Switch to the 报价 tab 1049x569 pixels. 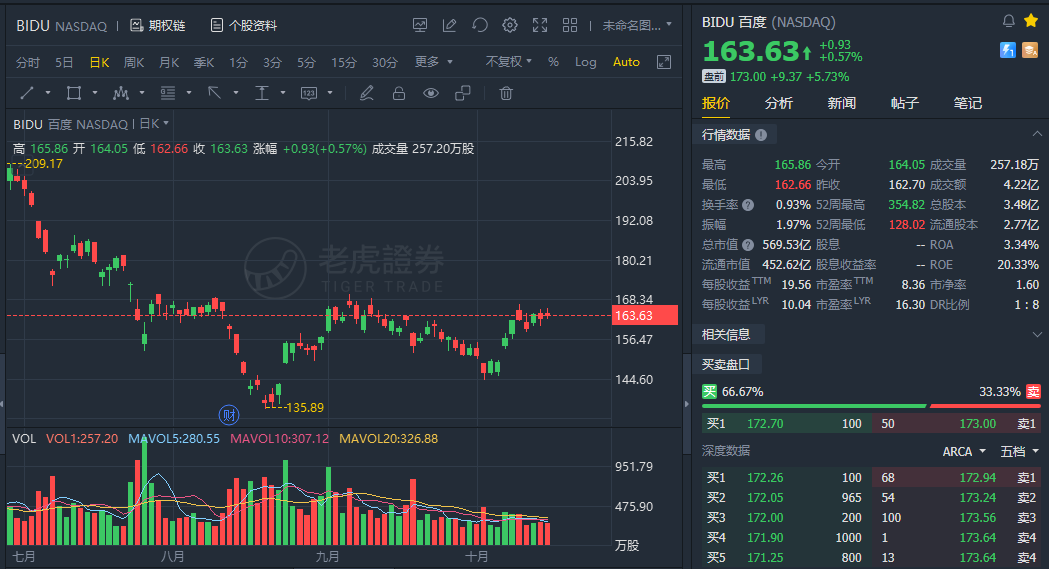tap(716, 103)
